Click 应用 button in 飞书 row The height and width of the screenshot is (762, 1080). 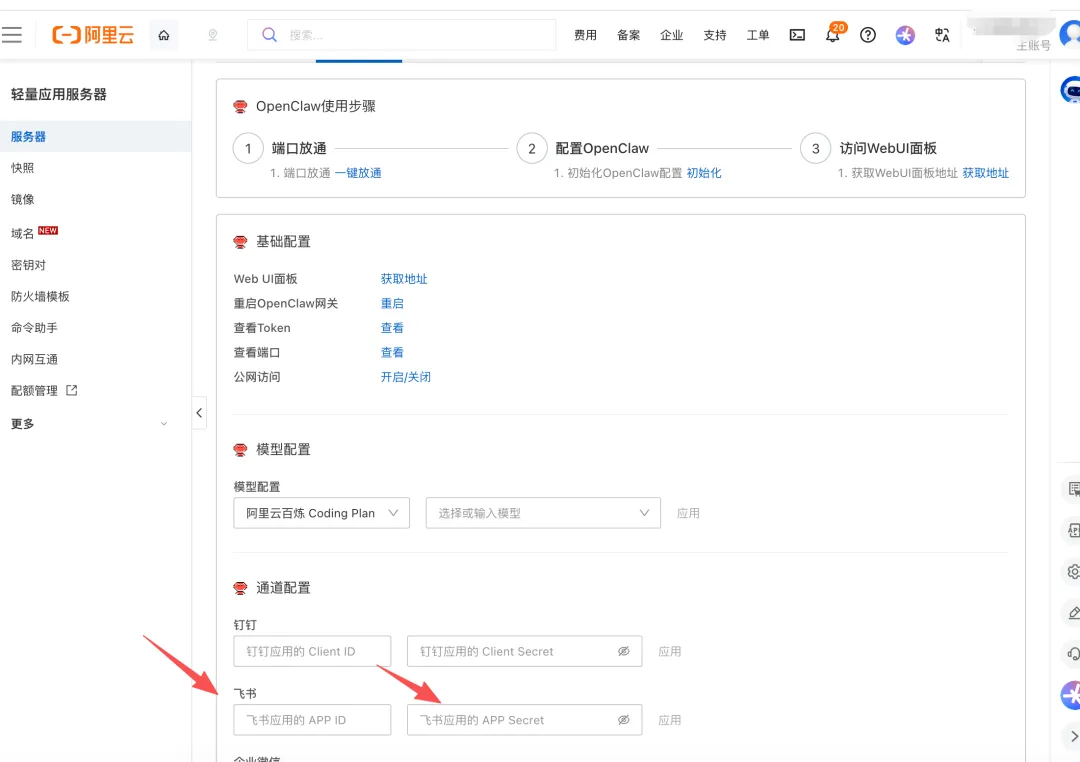point(669,719)
